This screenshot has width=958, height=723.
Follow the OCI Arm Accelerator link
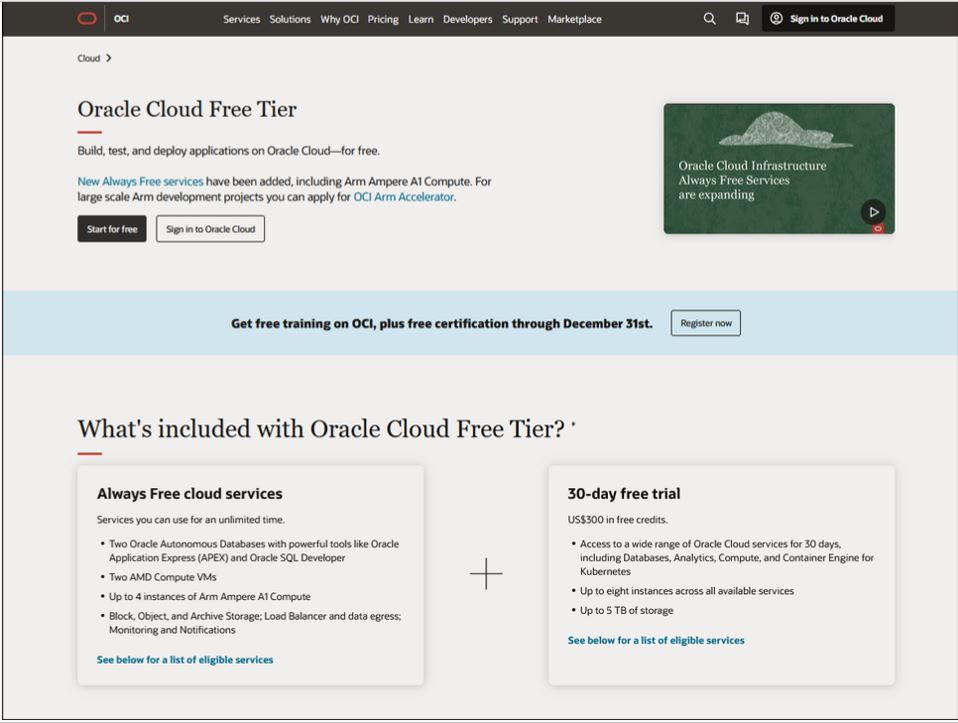pos(402,197)
